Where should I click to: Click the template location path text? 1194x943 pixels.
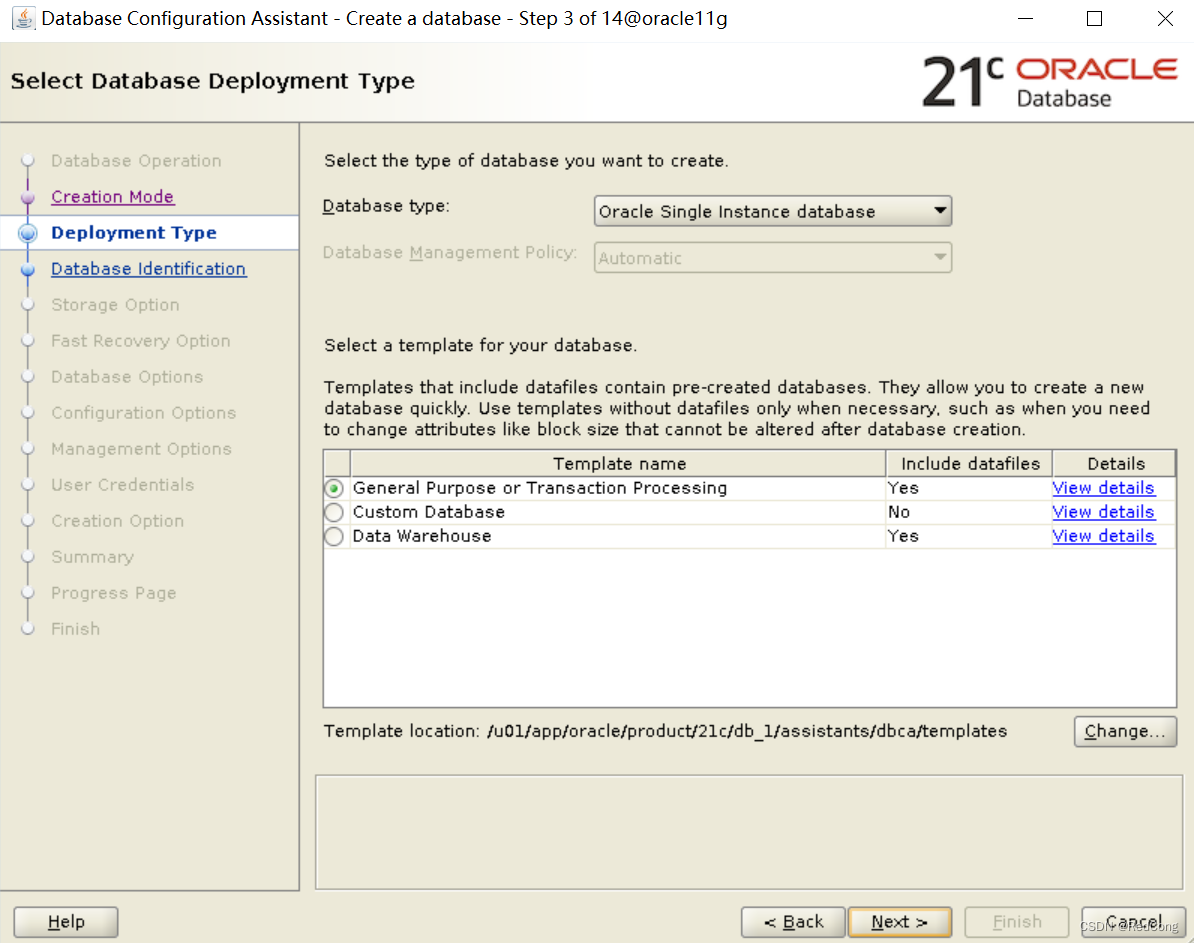[747, 731]
